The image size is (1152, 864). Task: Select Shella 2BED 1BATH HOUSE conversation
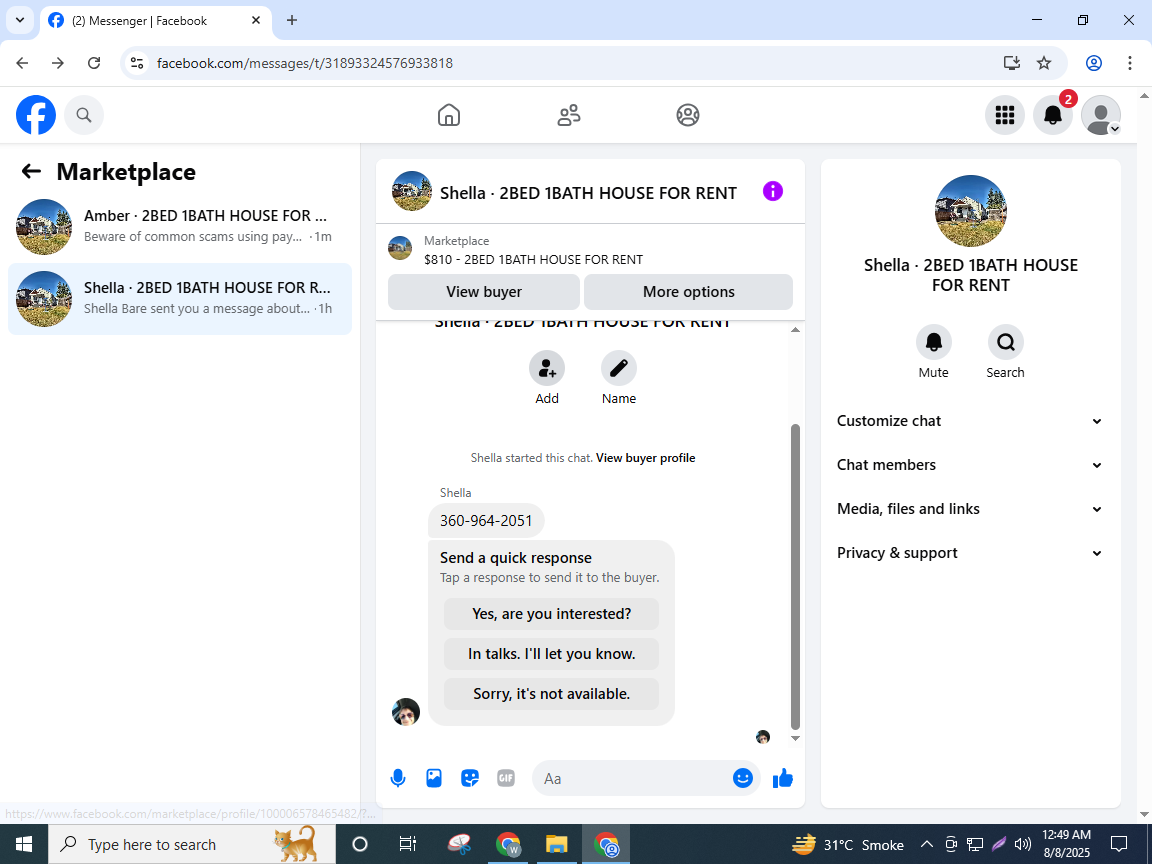(x=180, y=298)
